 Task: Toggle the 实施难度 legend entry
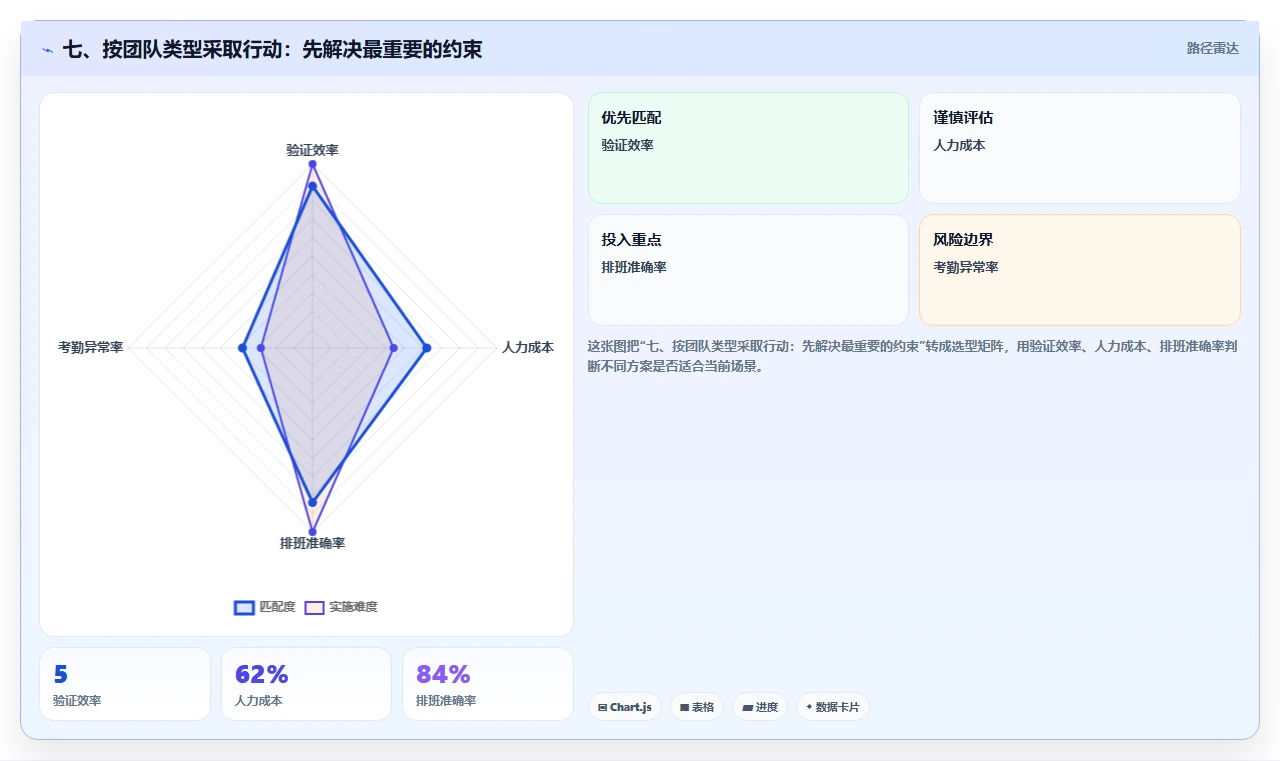(x=341, y=607)
